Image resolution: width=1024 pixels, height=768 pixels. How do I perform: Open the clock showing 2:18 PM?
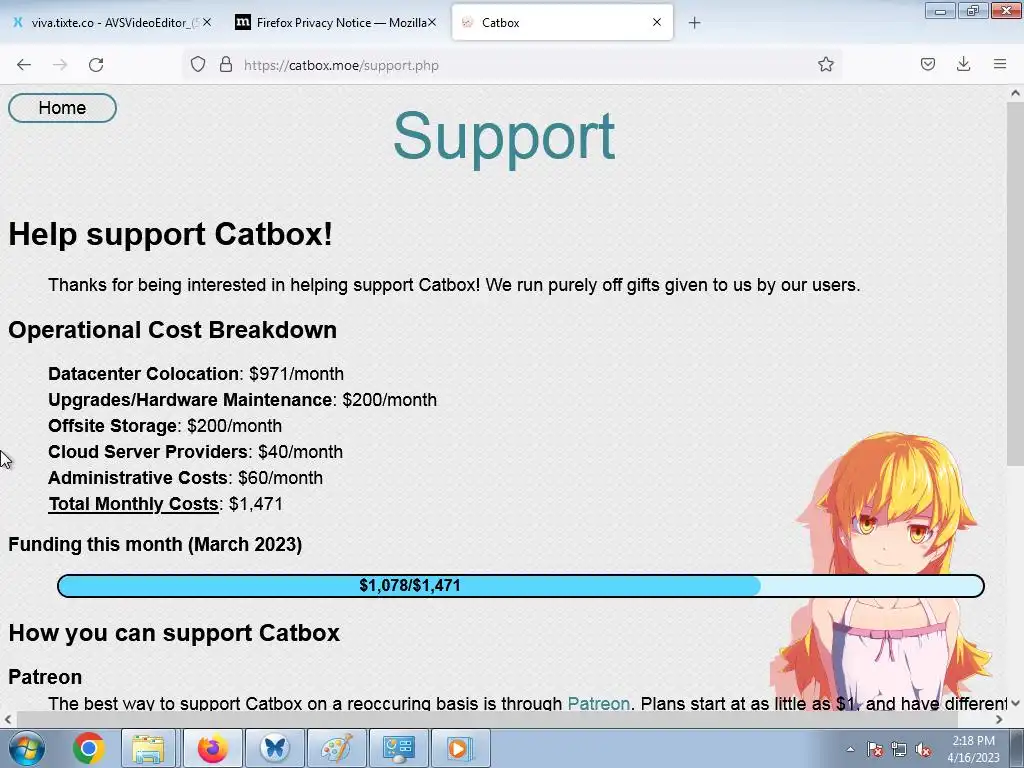pos(973,749)
